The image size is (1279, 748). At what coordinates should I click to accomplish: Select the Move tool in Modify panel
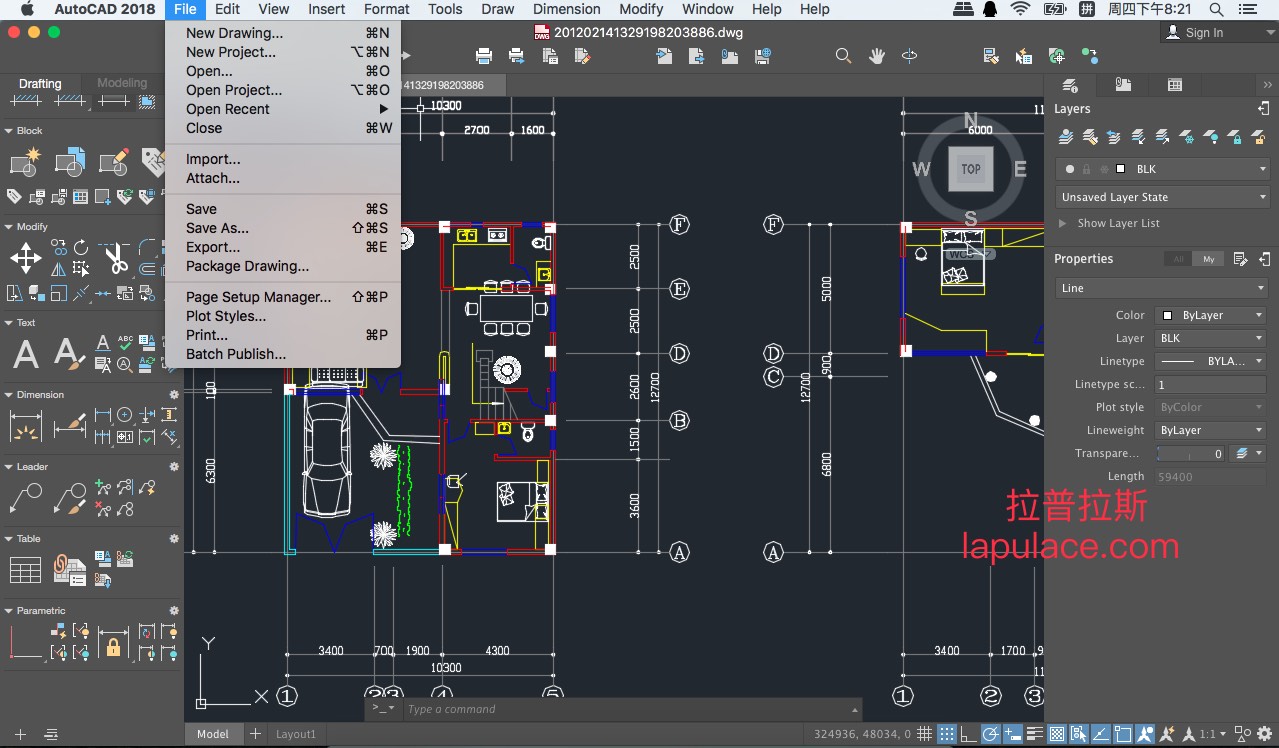click(25, 258)
